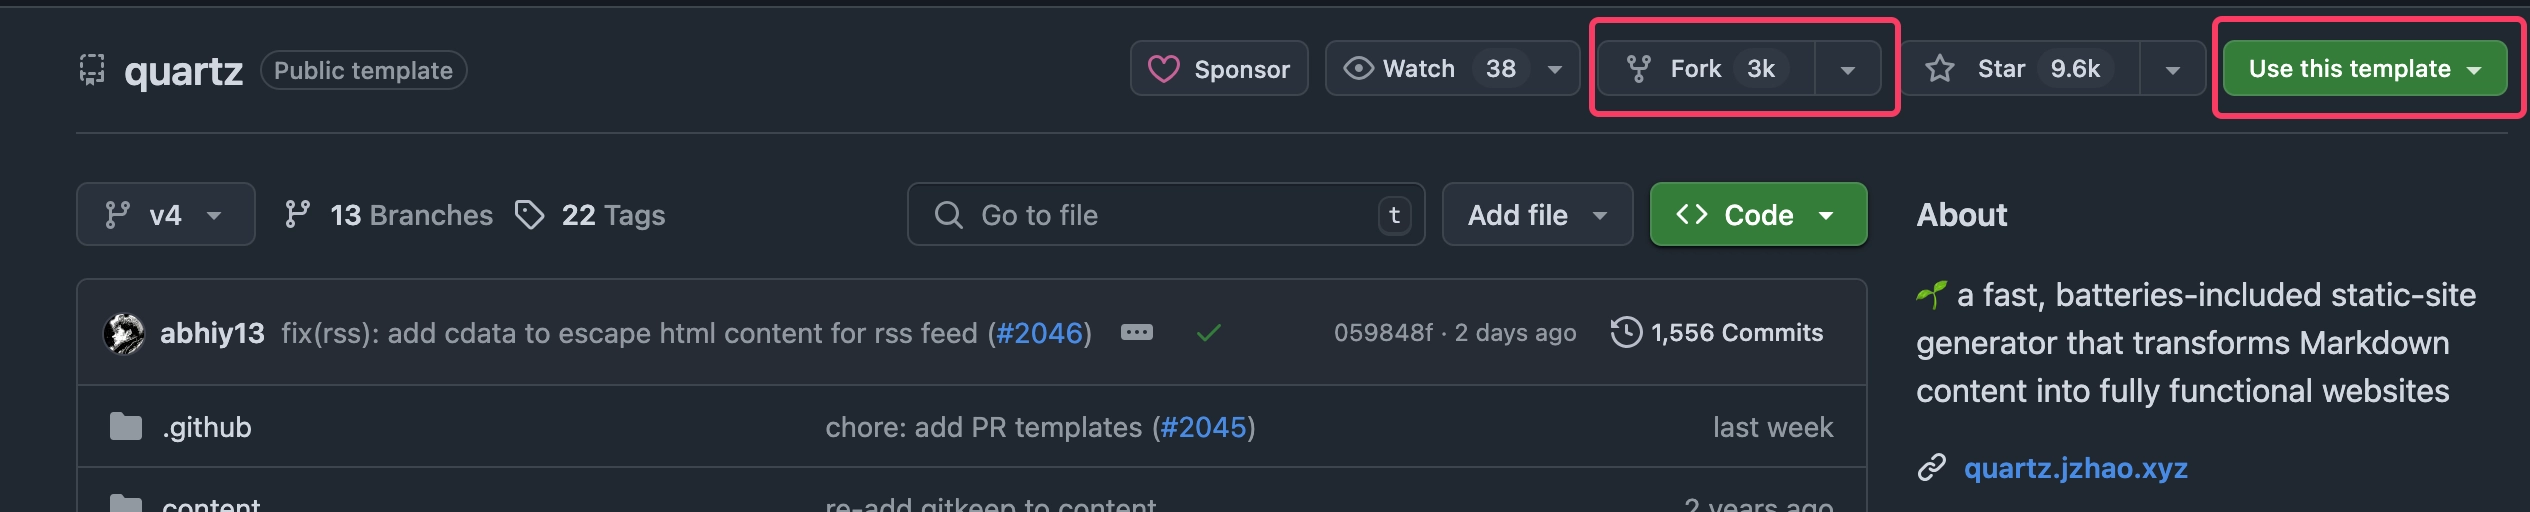Open the v4 branch selector
This screenshot has width=2530, height=512.
pos(166,214)
